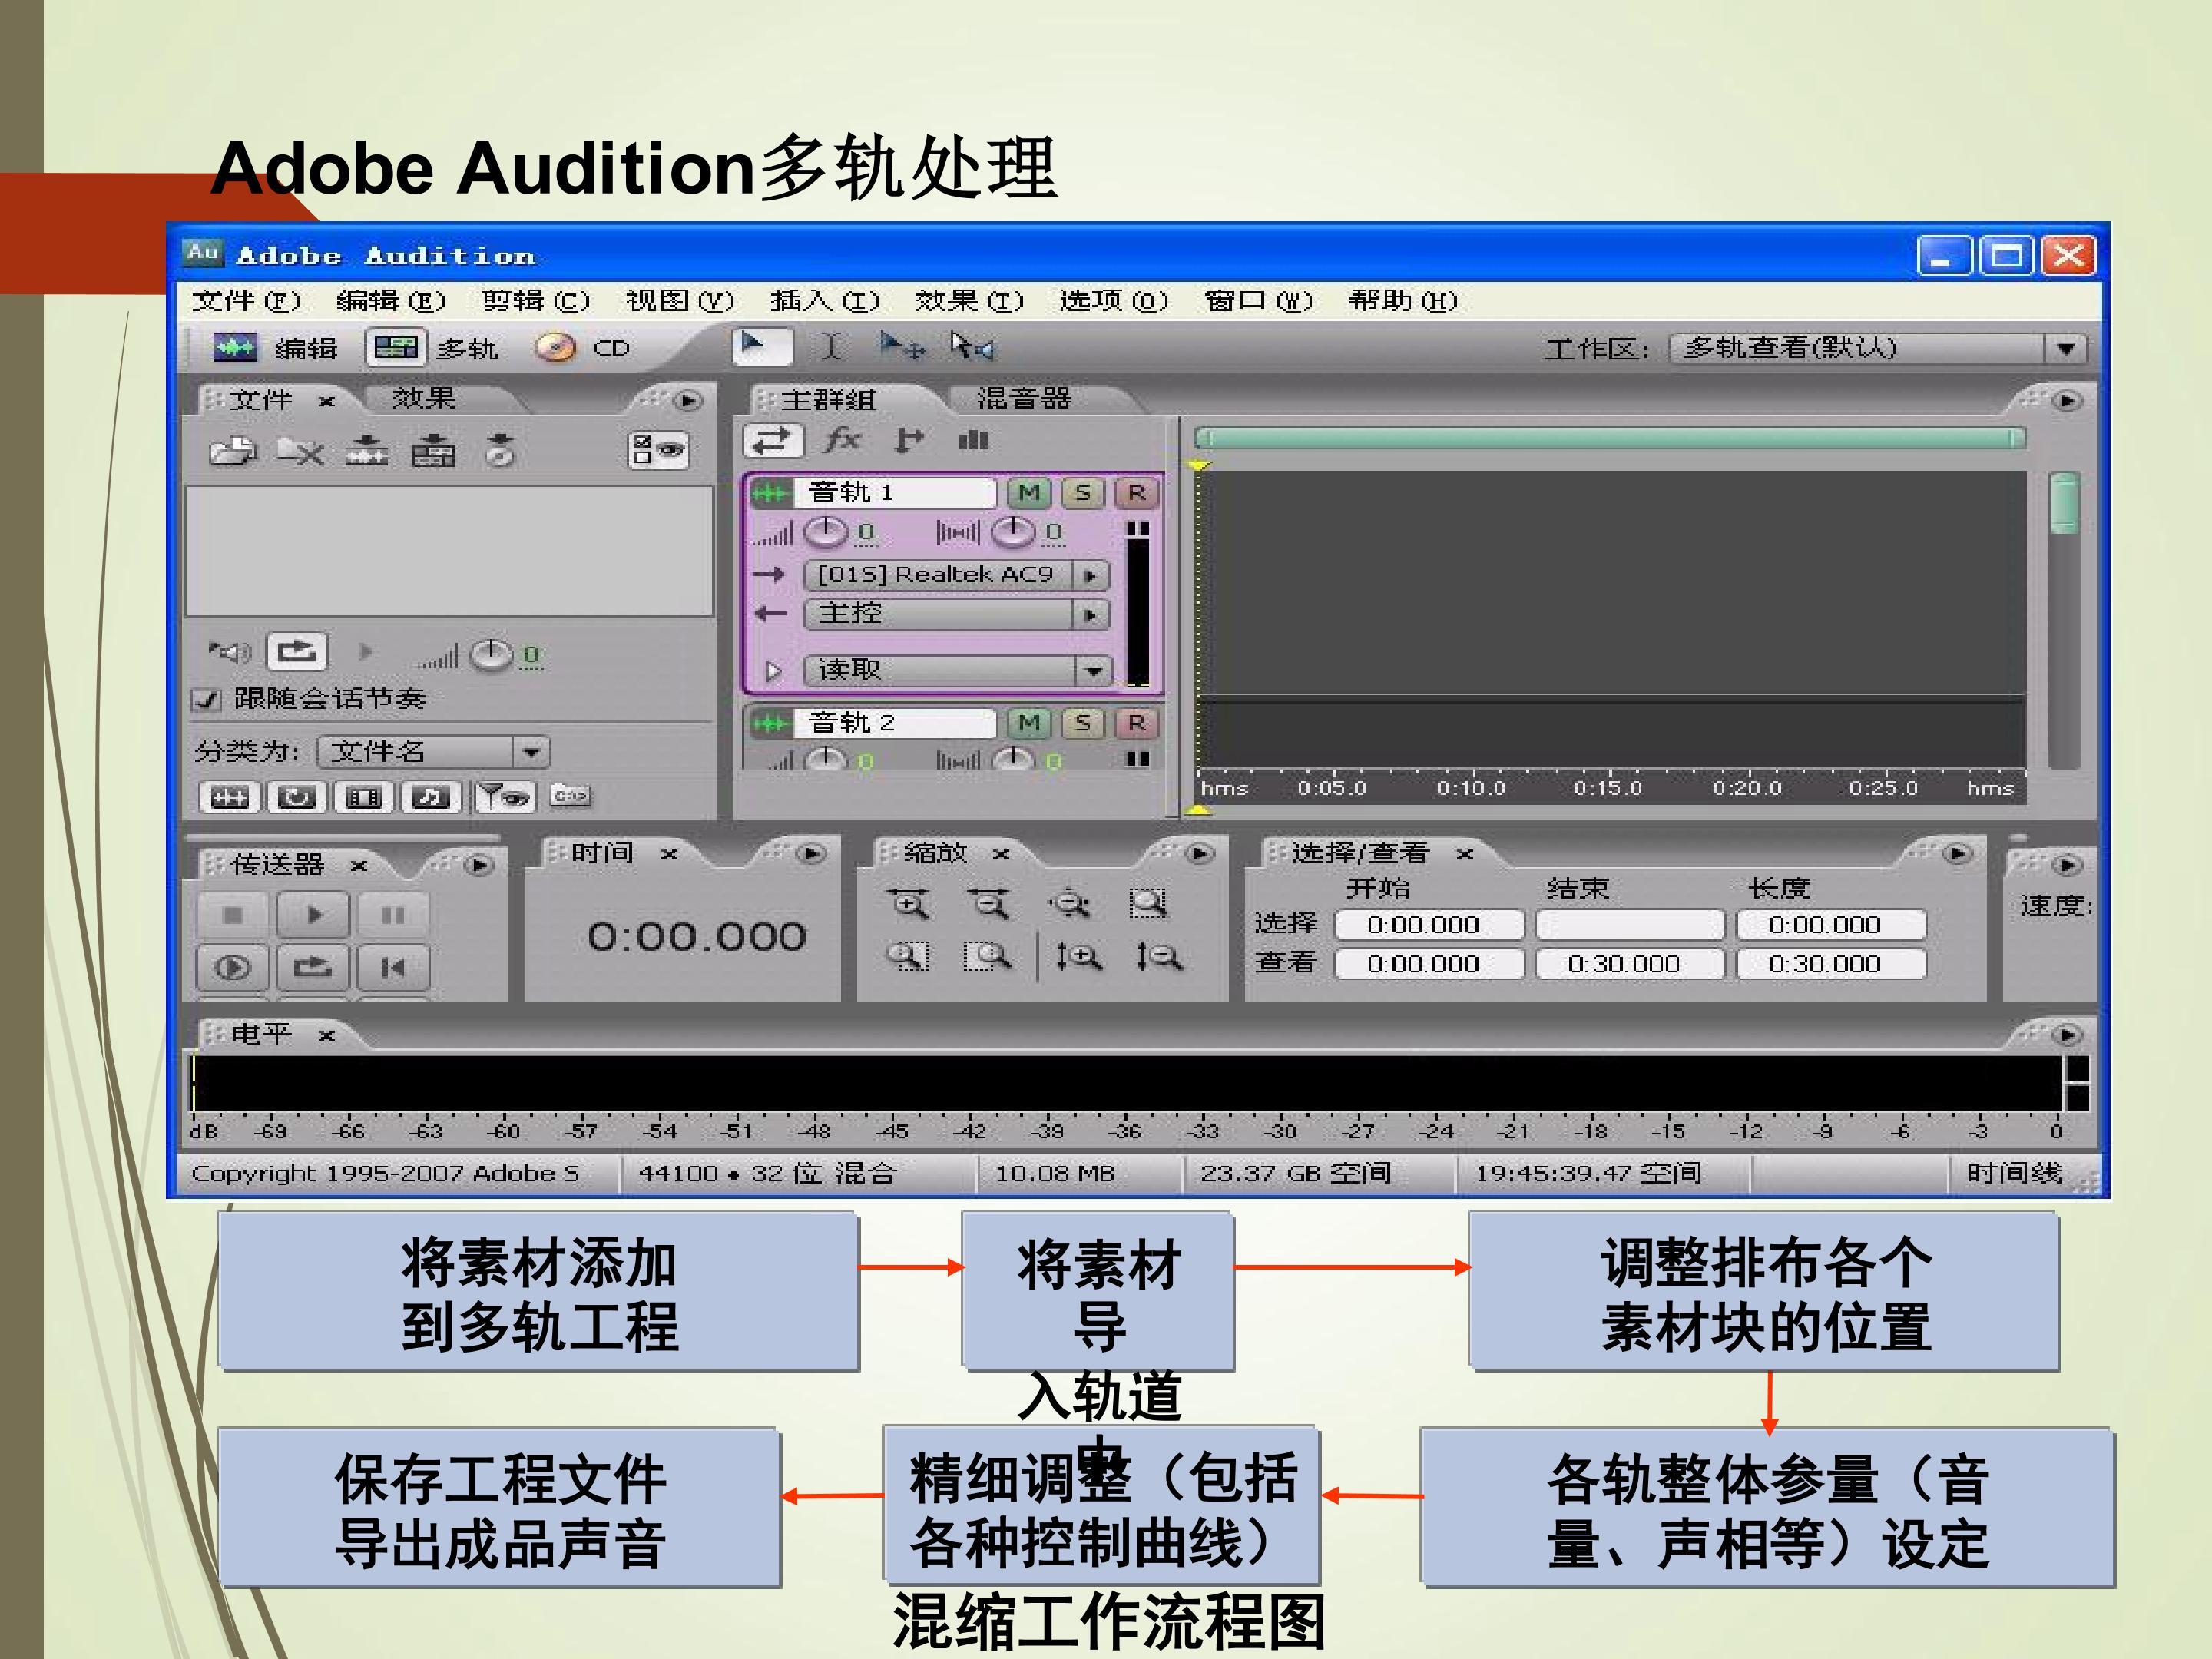2212x1659 pixels.
Task: Solo 音轨 1 with S button
Action: 1082,492
